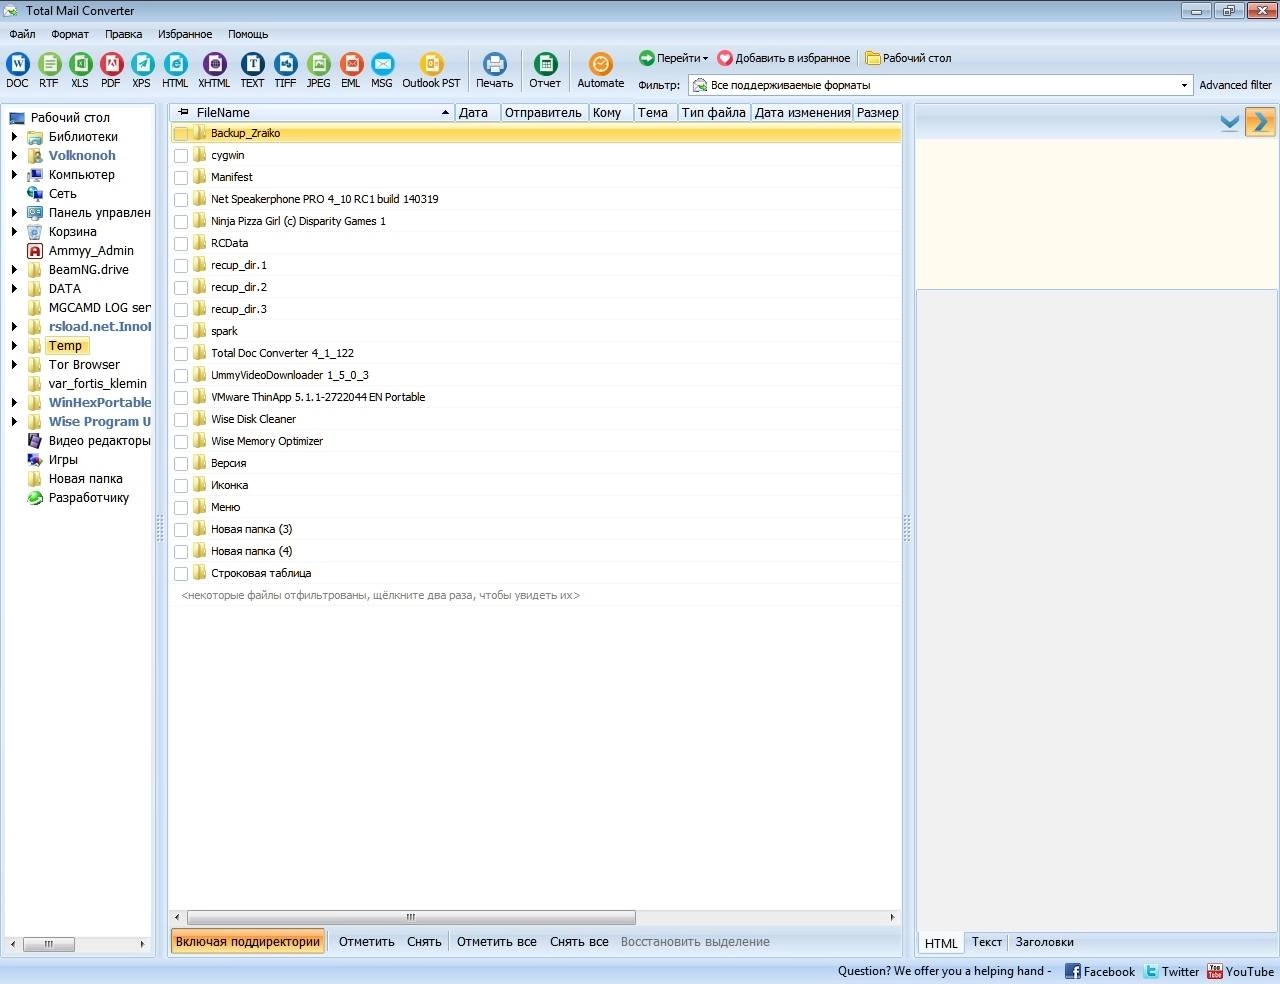
Task: Click file list horizontal scrollbar thumb
Action: (x=411, y=917)
